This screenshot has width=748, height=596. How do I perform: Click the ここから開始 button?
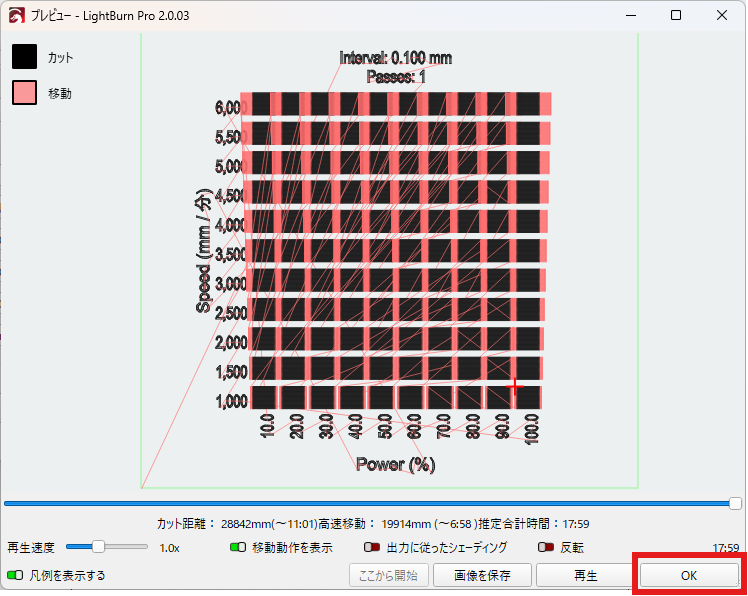(x=389, y=575)
